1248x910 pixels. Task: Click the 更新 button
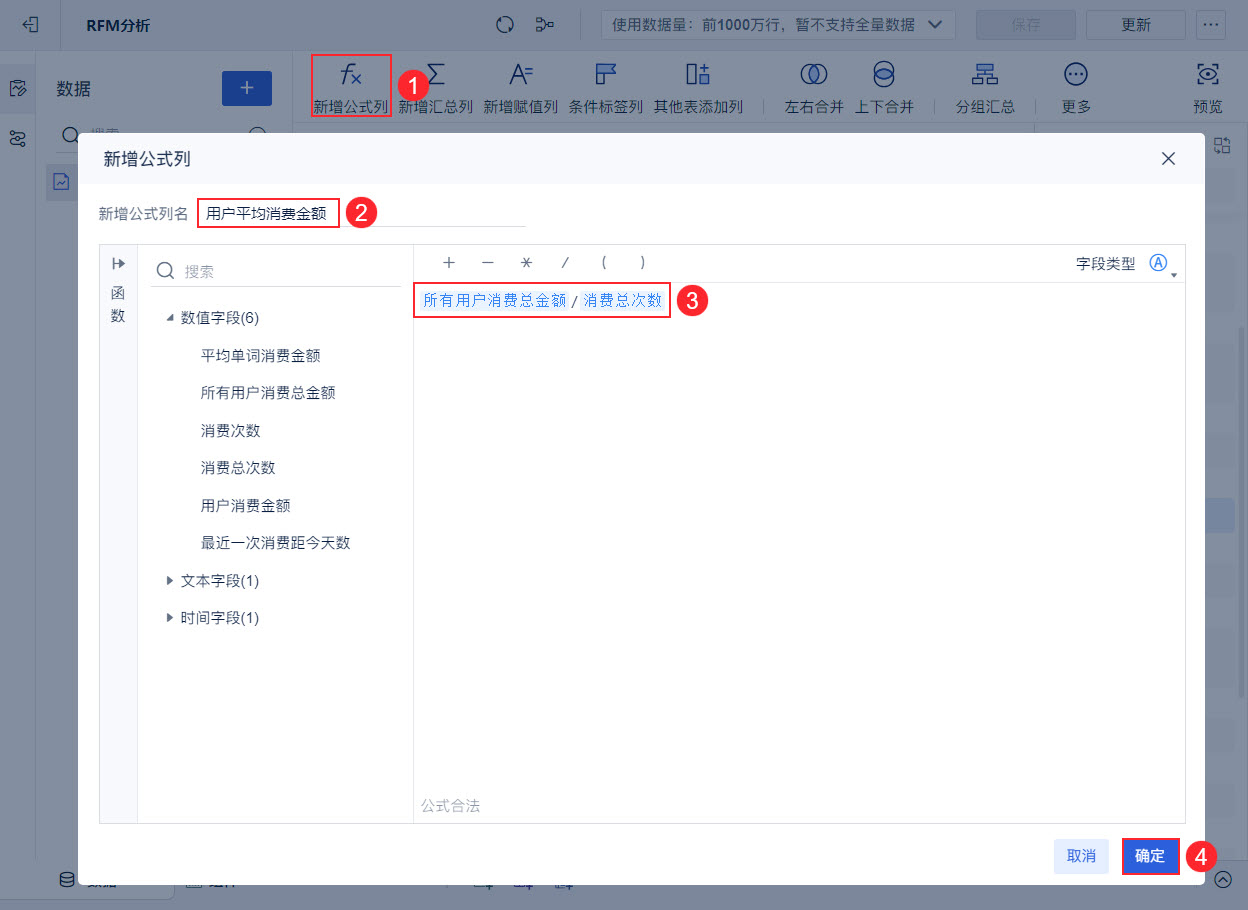[x=1136, y=25]
